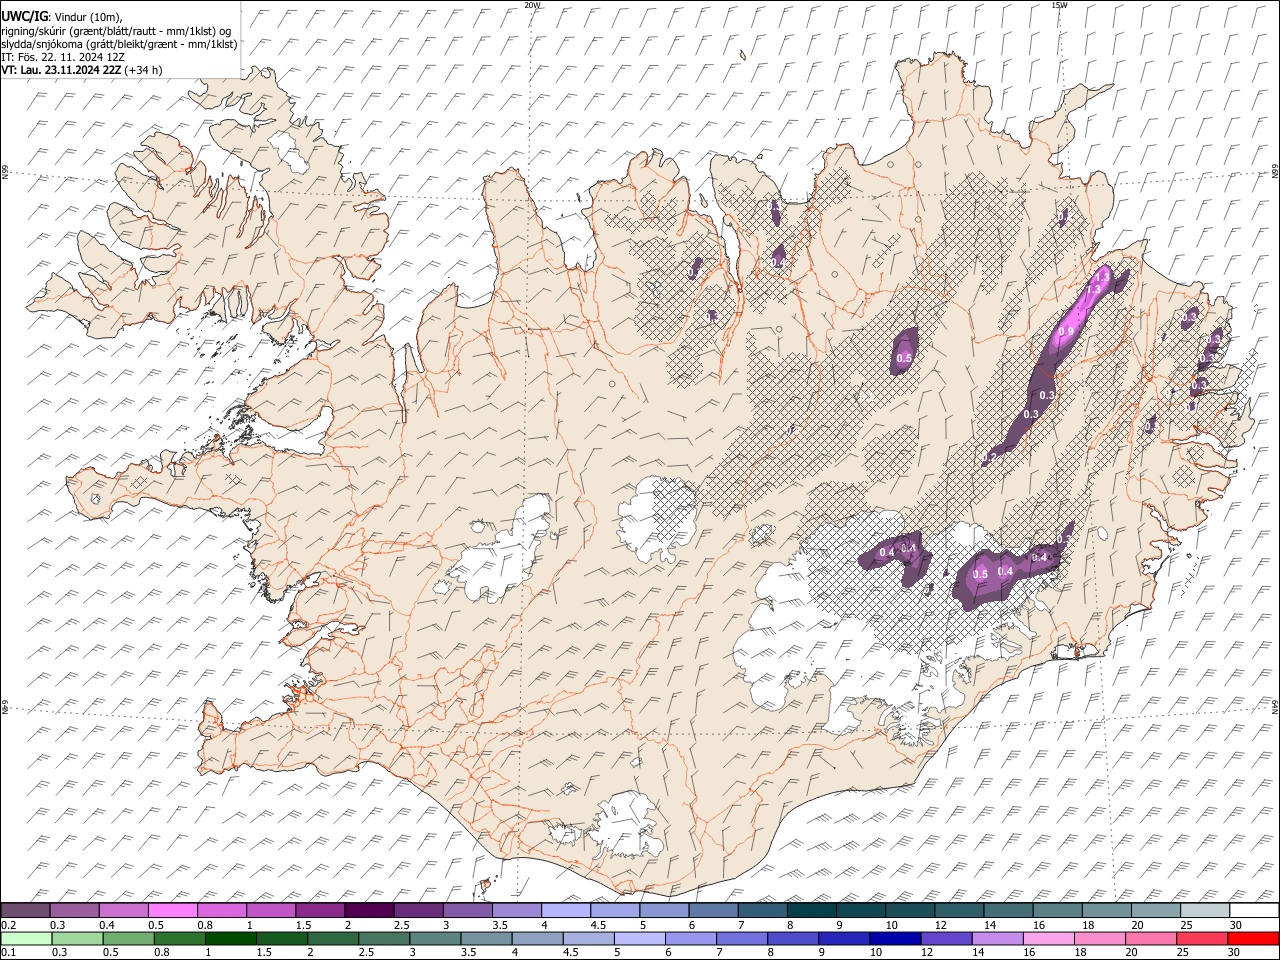Click the '20W' longitude label

pyautogui.click(x=532, y=5)
